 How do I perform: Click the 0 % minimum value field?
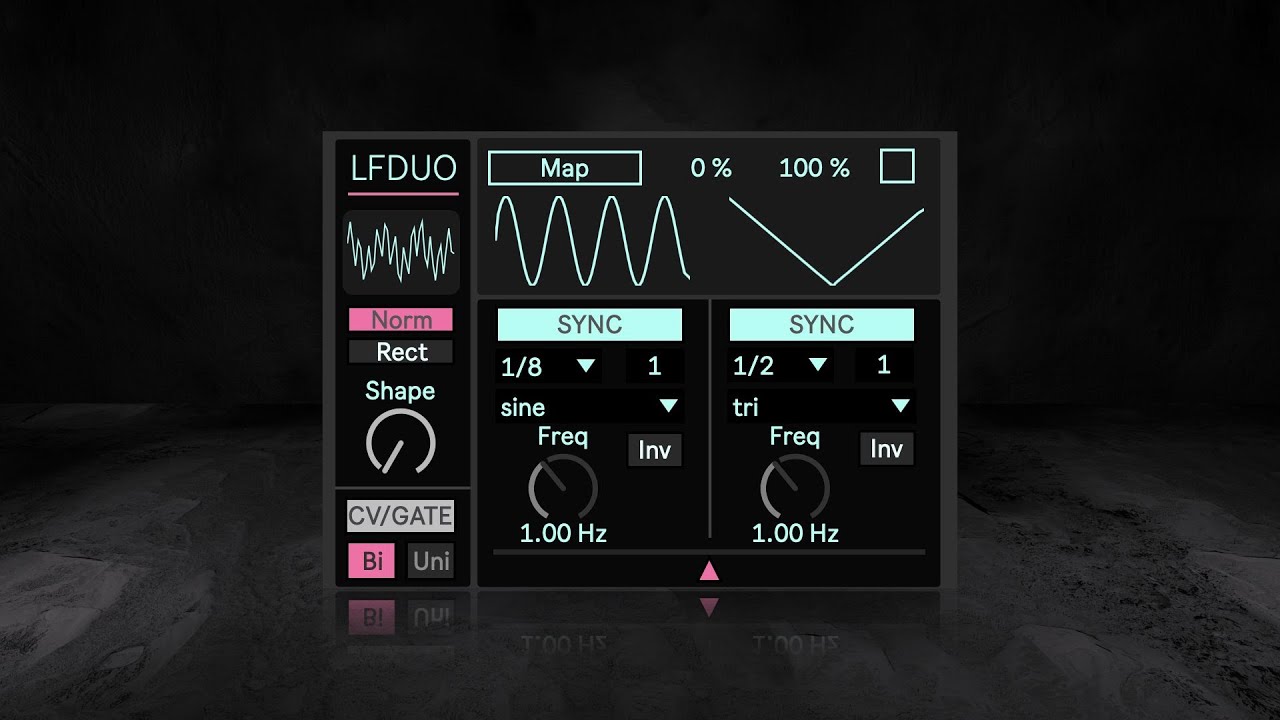point(711,168)
